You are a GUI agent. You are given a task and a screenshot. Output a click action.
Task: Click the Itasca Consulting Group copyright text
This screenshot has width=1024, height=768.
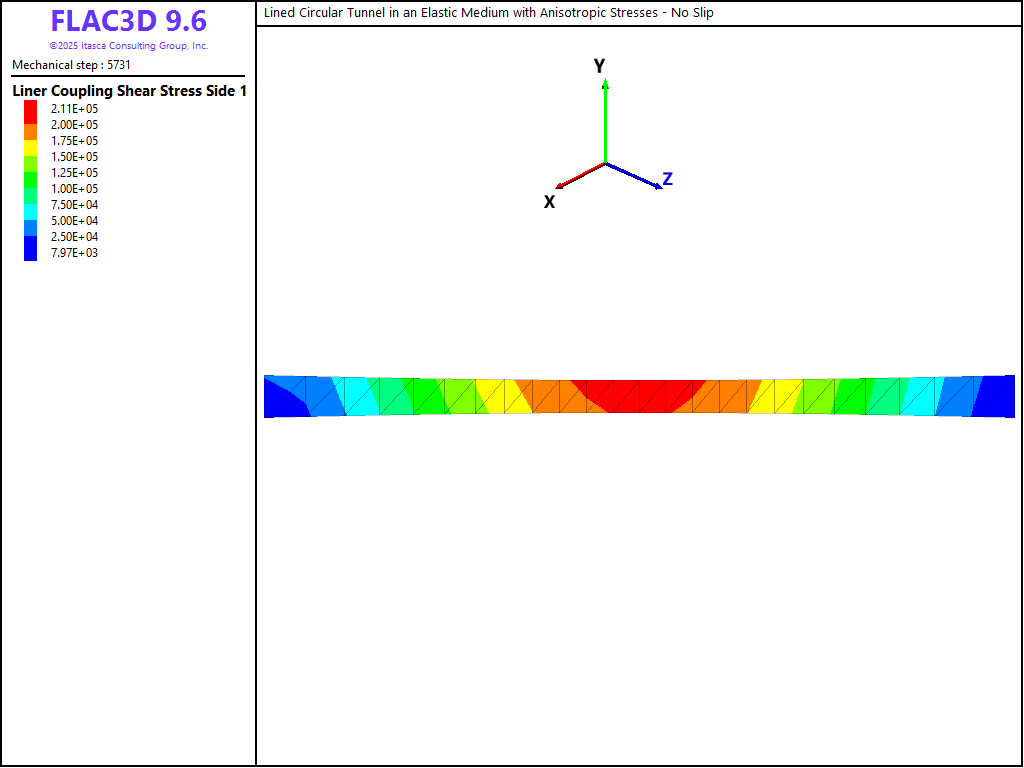(x=128, y=46)
